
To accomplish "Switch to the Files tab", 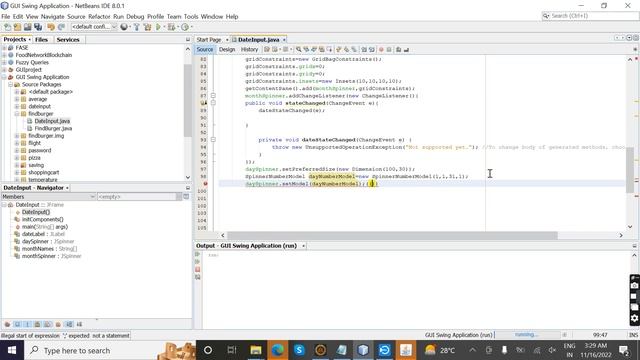I will 41,40.
